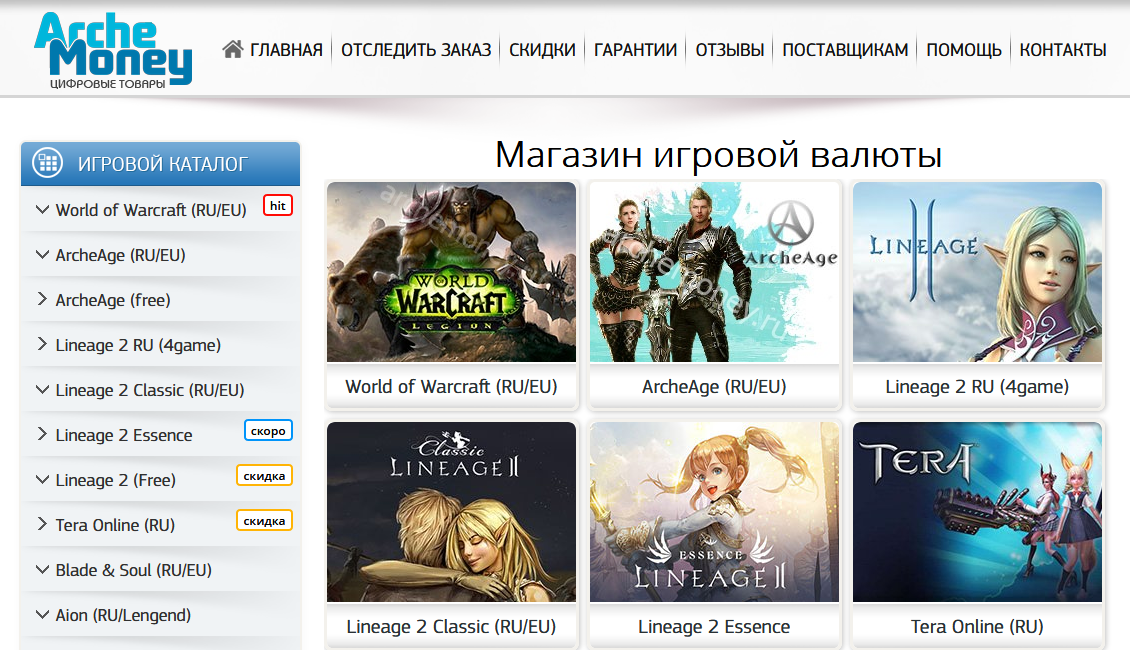The height and width of the screenshot is (650, 1130).
Task: Collapse the ArcheAge (RU/EU) chevron
Action: point(43,255)
